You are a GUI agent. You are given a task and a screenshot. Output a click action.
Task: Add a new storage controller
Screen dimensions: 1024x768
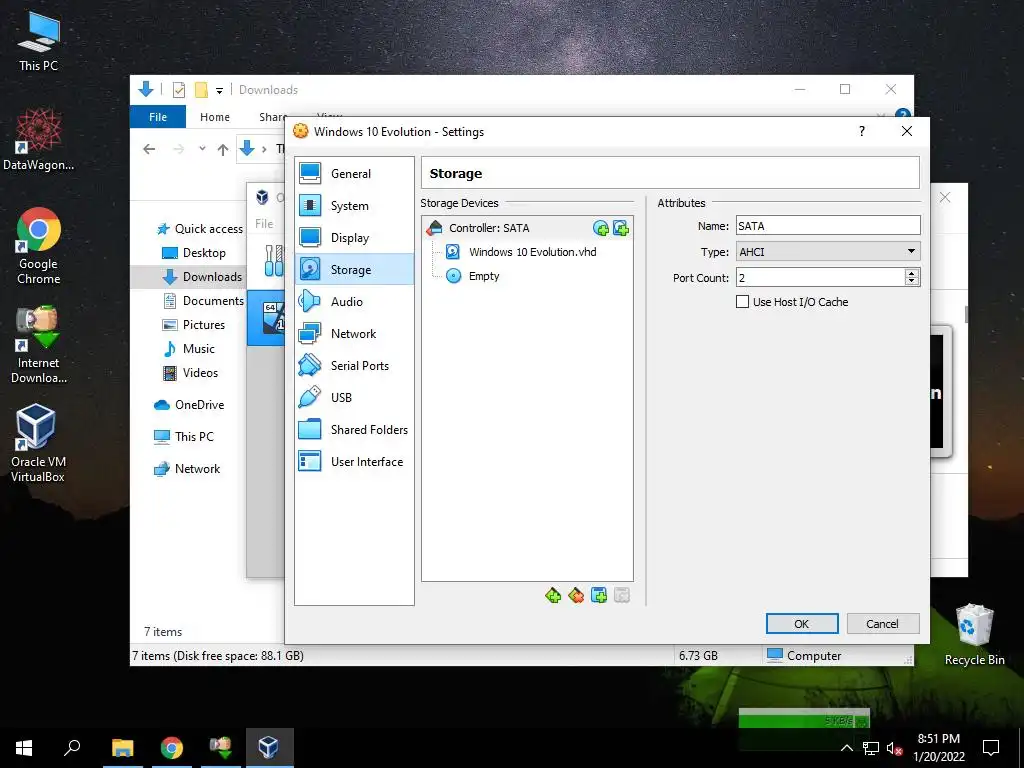coord(553,595)
